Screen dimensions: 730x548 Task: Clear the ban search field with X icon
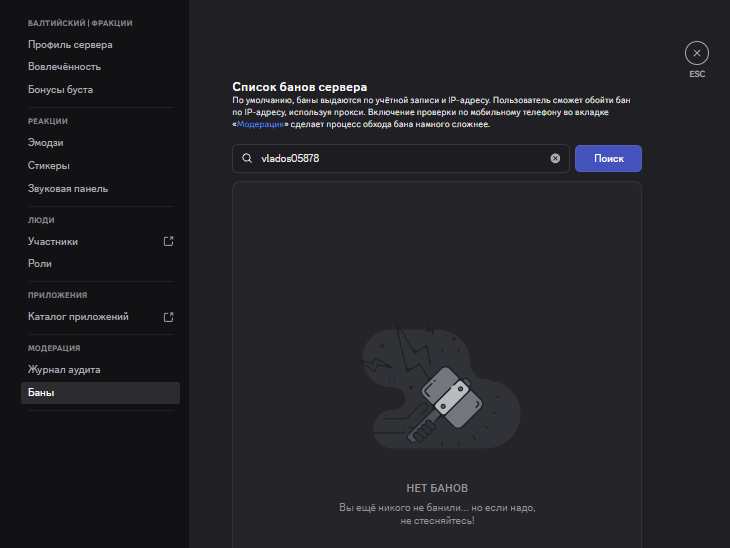[555, 158]
